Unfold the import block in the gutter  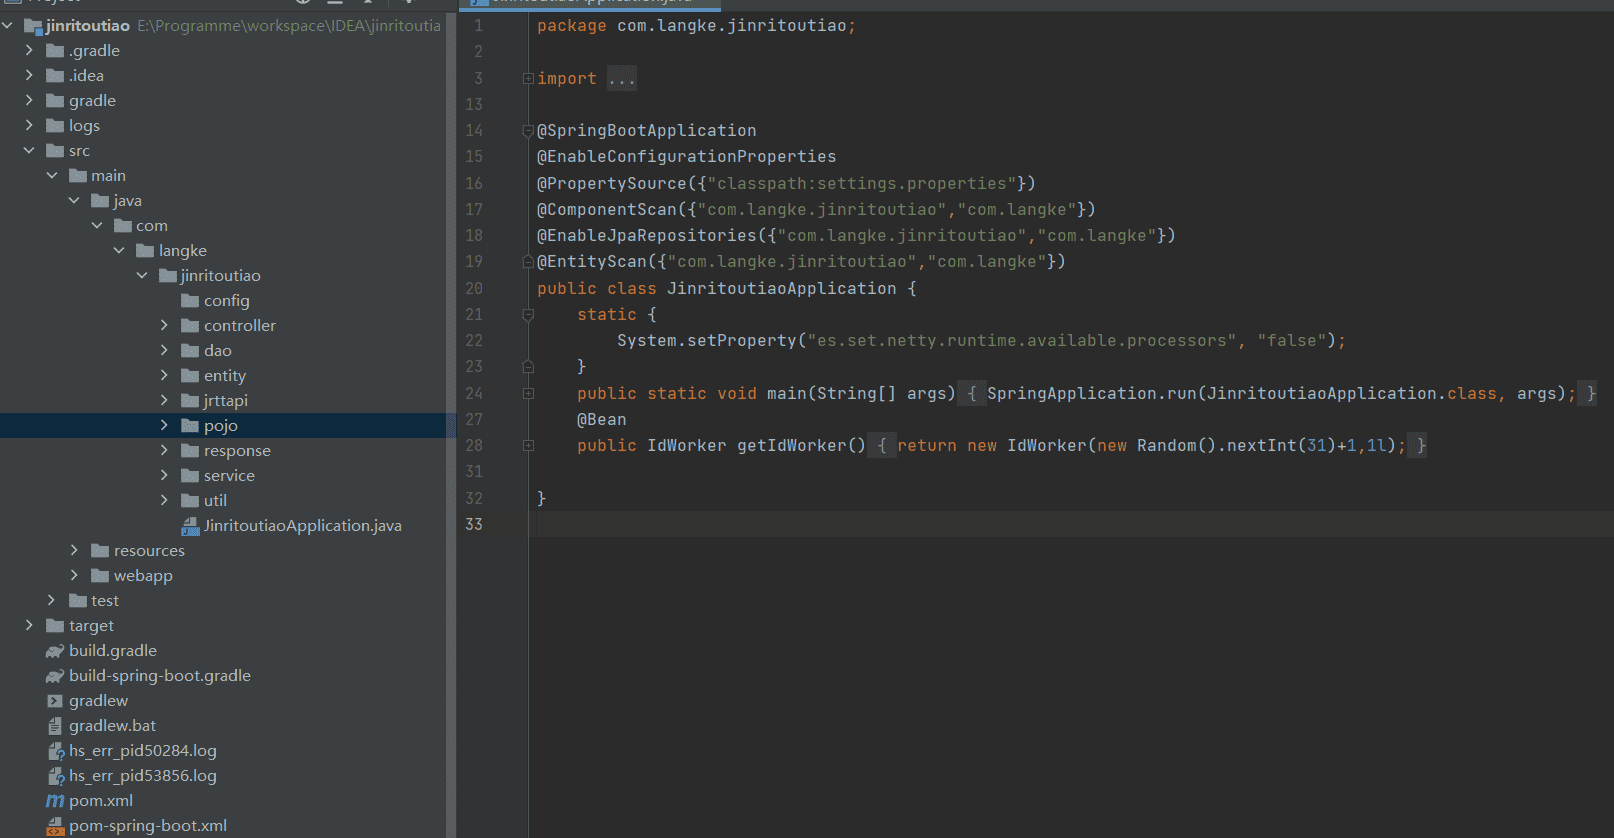point(528,79)
